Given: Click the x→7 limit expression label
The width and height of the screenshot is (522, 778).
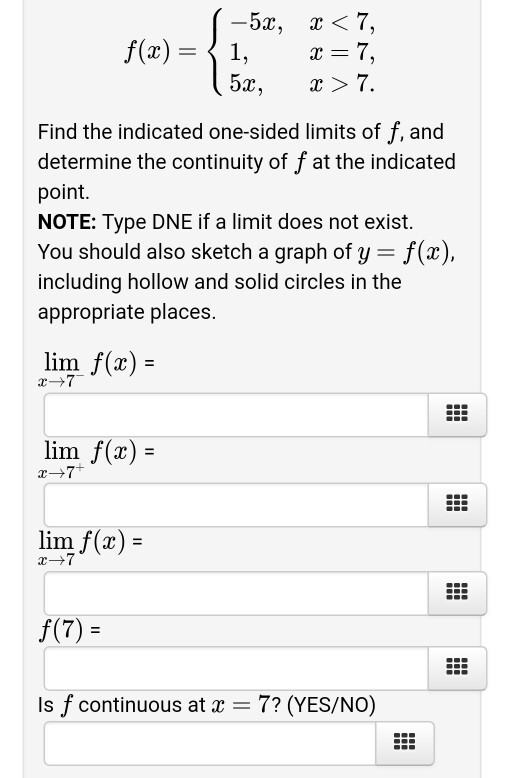Looking at the screenshot, I should click(90, 547).
